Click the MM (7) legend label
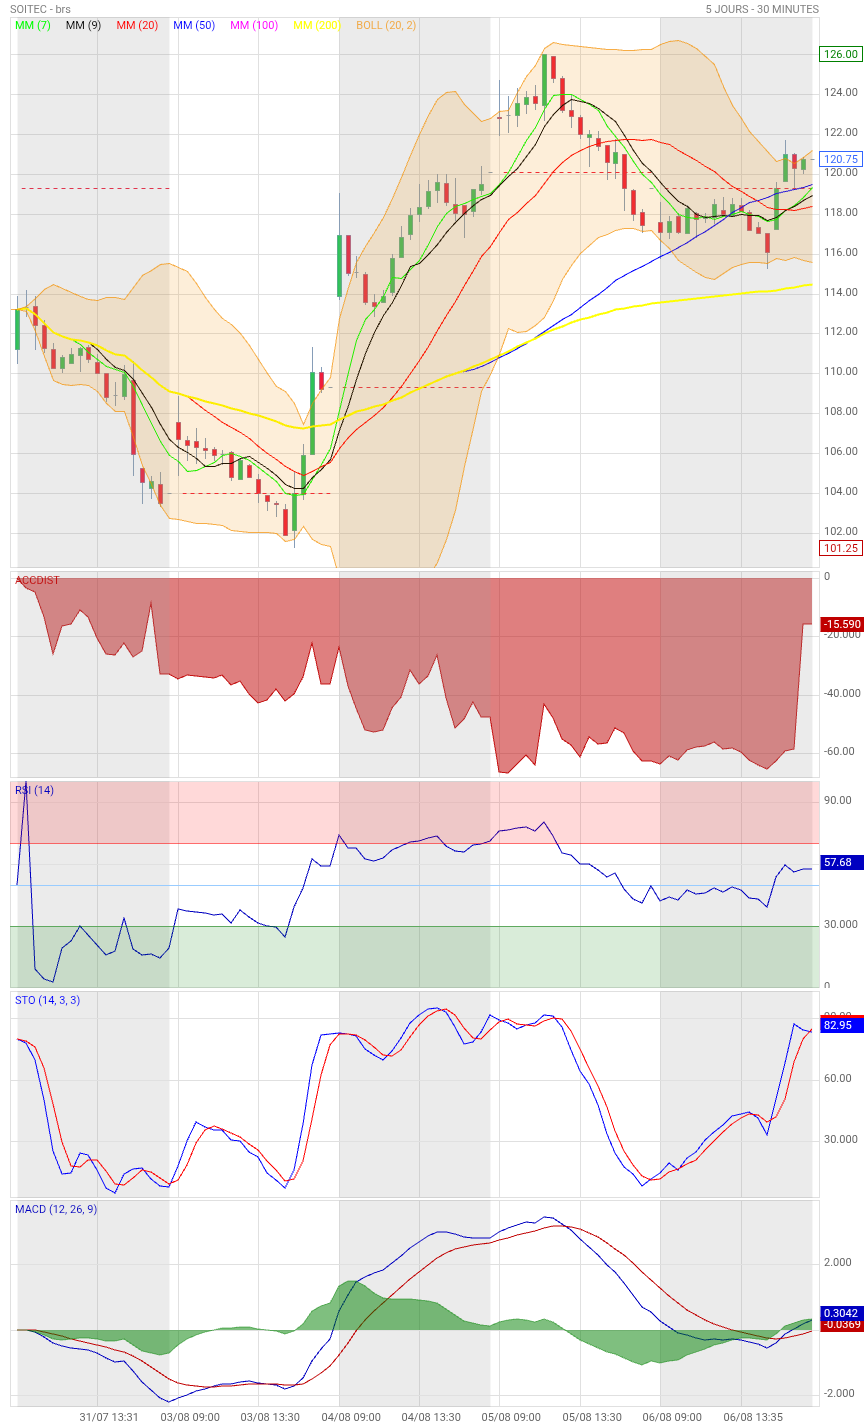Viewport: 864px width, 1427px height. tap(33, 25)
